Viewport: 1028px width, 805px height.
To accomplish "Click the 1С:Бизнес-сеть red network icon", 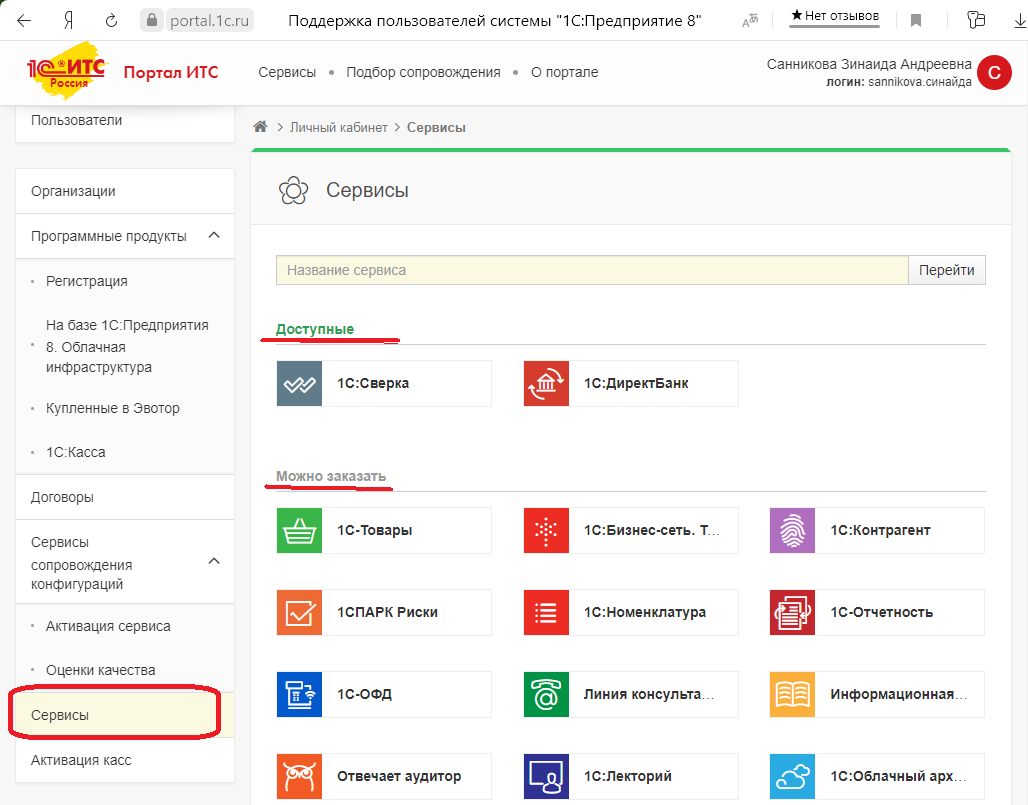I will pyautogui.click(x=546, y=530).
